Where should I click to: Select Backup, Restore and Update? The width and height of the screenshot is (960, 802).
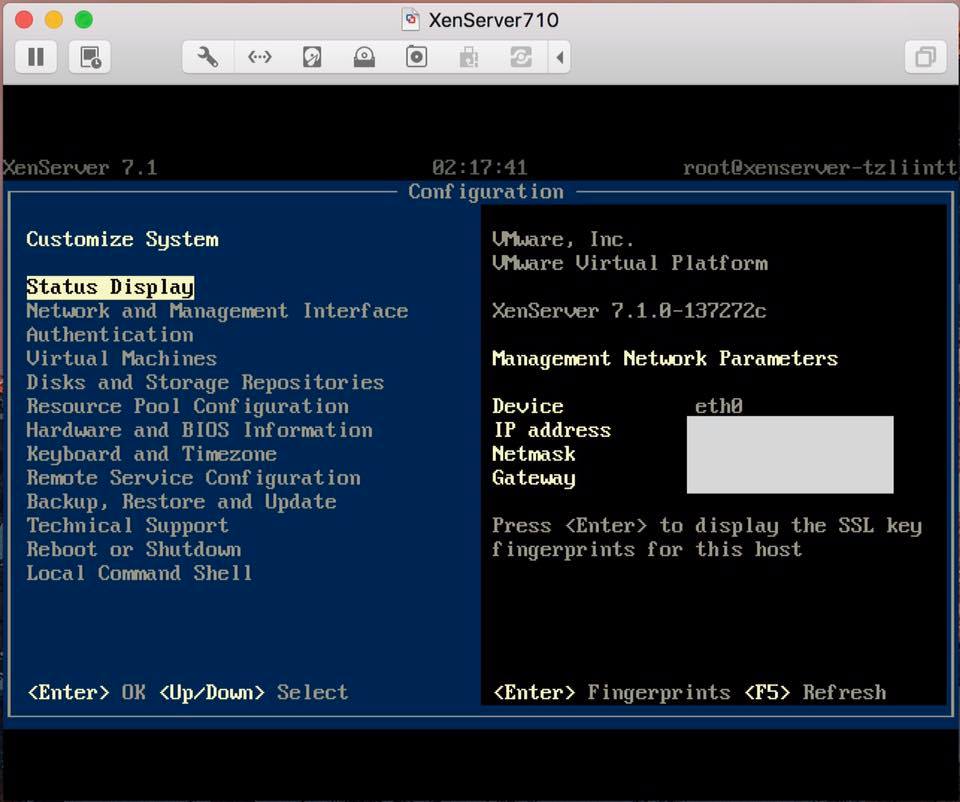click(181, 502)
